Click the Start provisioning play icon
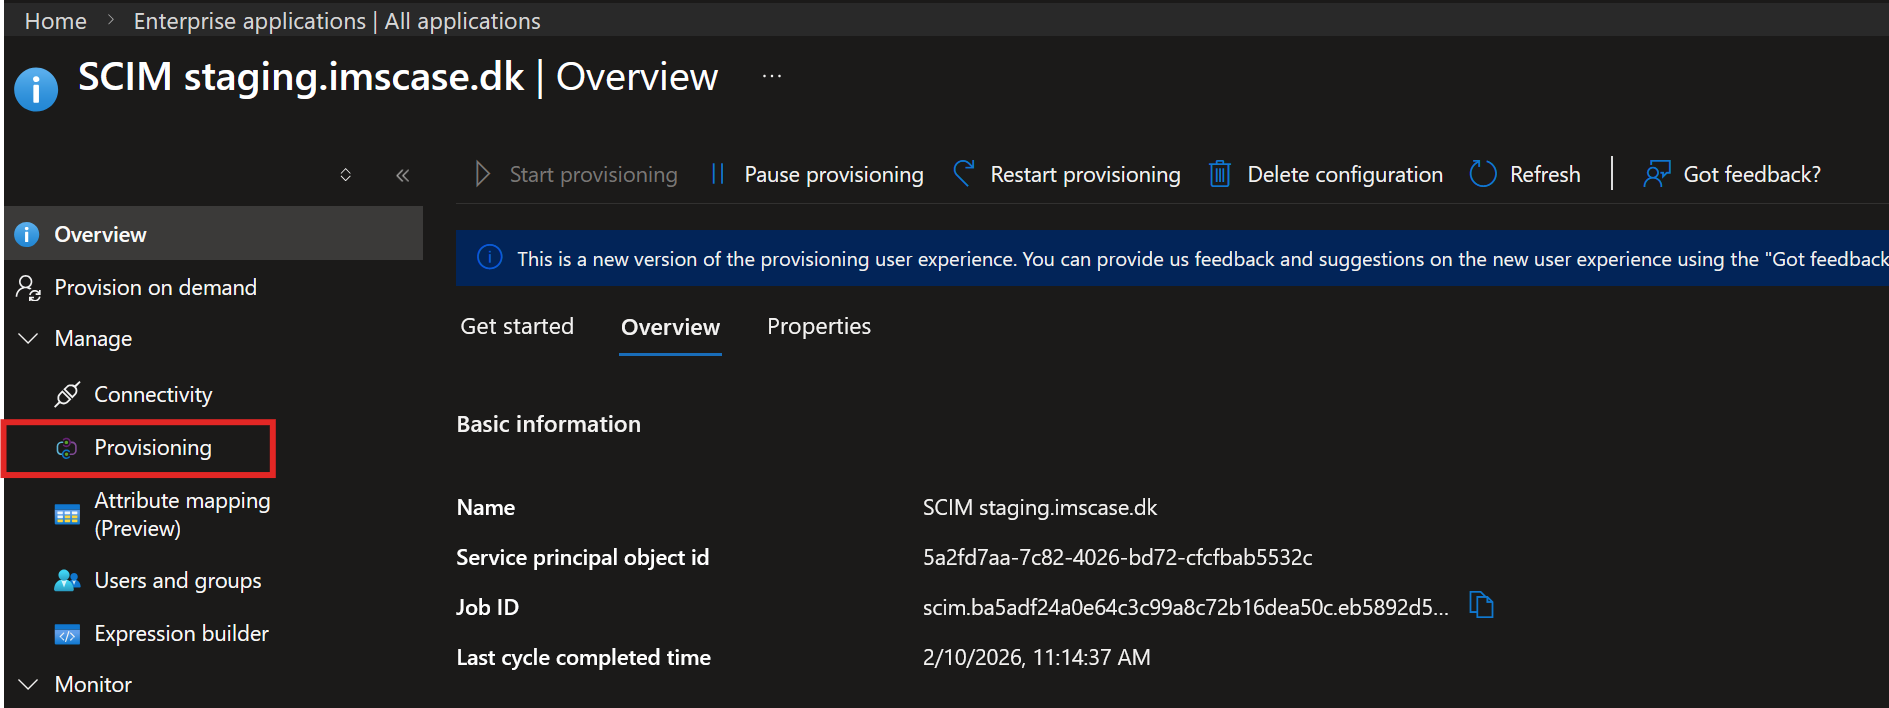The image size is (1889, 708). pyautogui.click(x=482, y=174)
